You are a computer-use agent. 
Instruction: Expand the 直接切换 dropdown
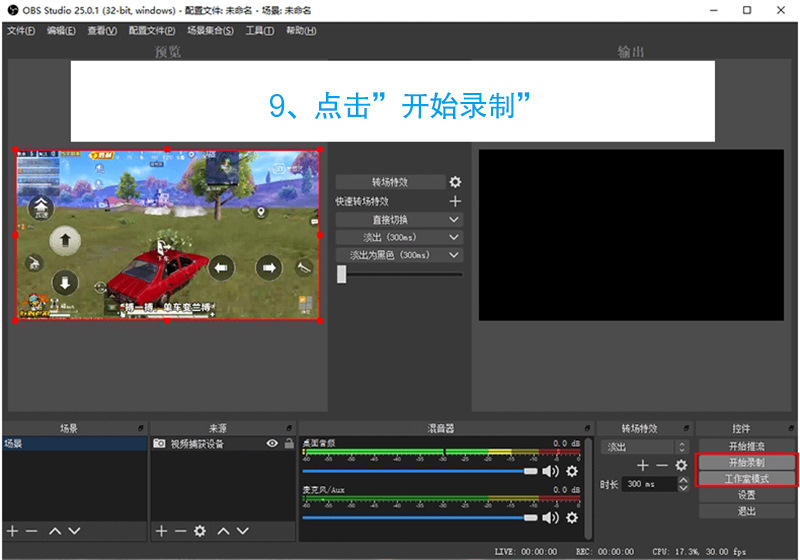click(399, 220)
